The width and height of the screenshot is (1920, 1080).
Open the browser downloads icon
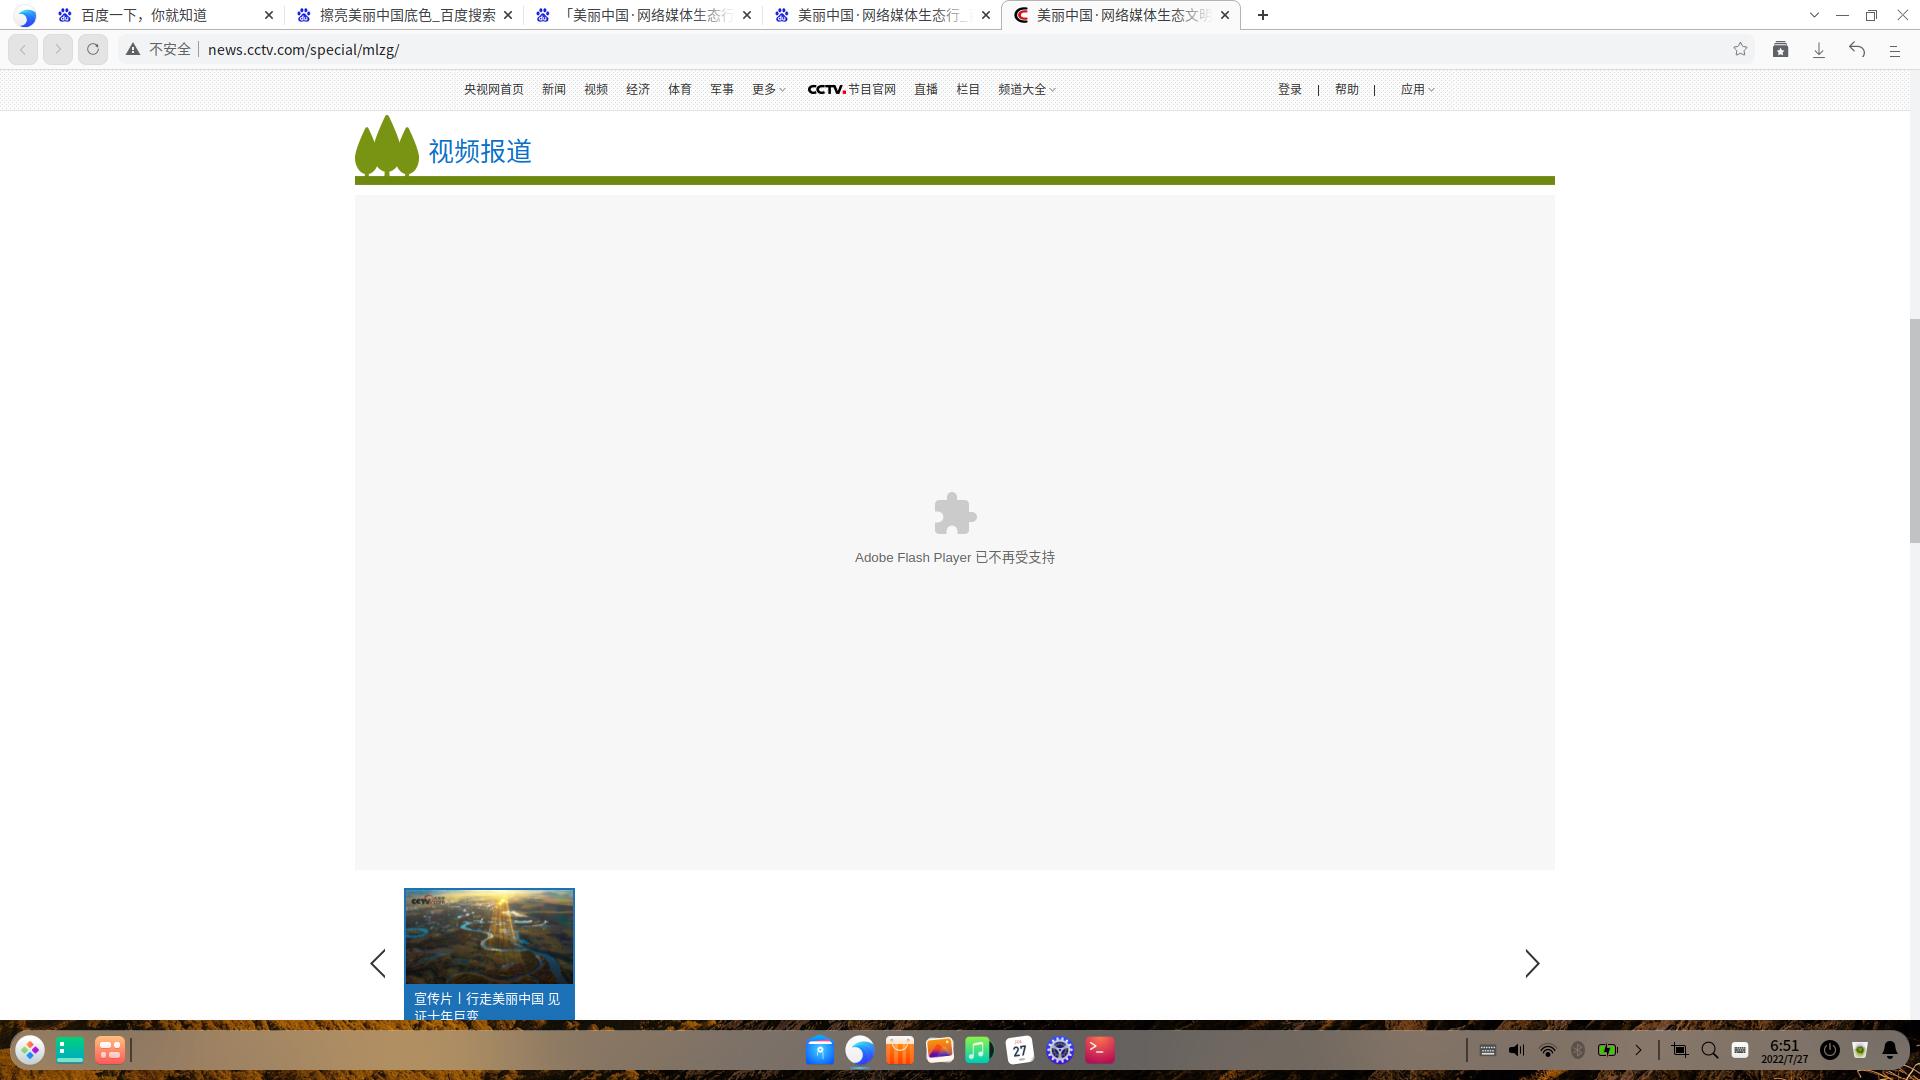(1819, 49)
